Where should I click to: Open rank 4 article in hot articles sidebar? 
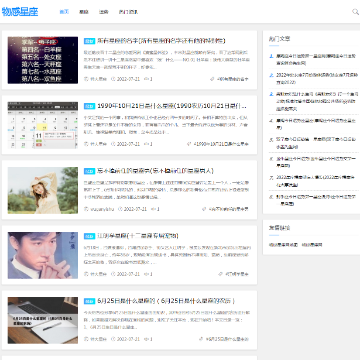[316, 124]
